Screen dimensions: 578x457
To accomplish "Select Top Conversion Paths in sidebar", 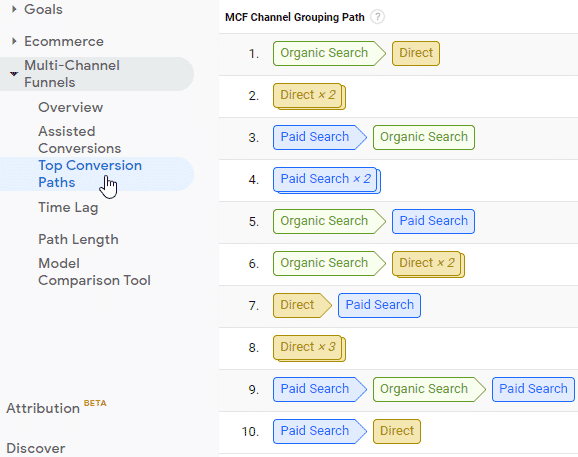I will 90,174.
